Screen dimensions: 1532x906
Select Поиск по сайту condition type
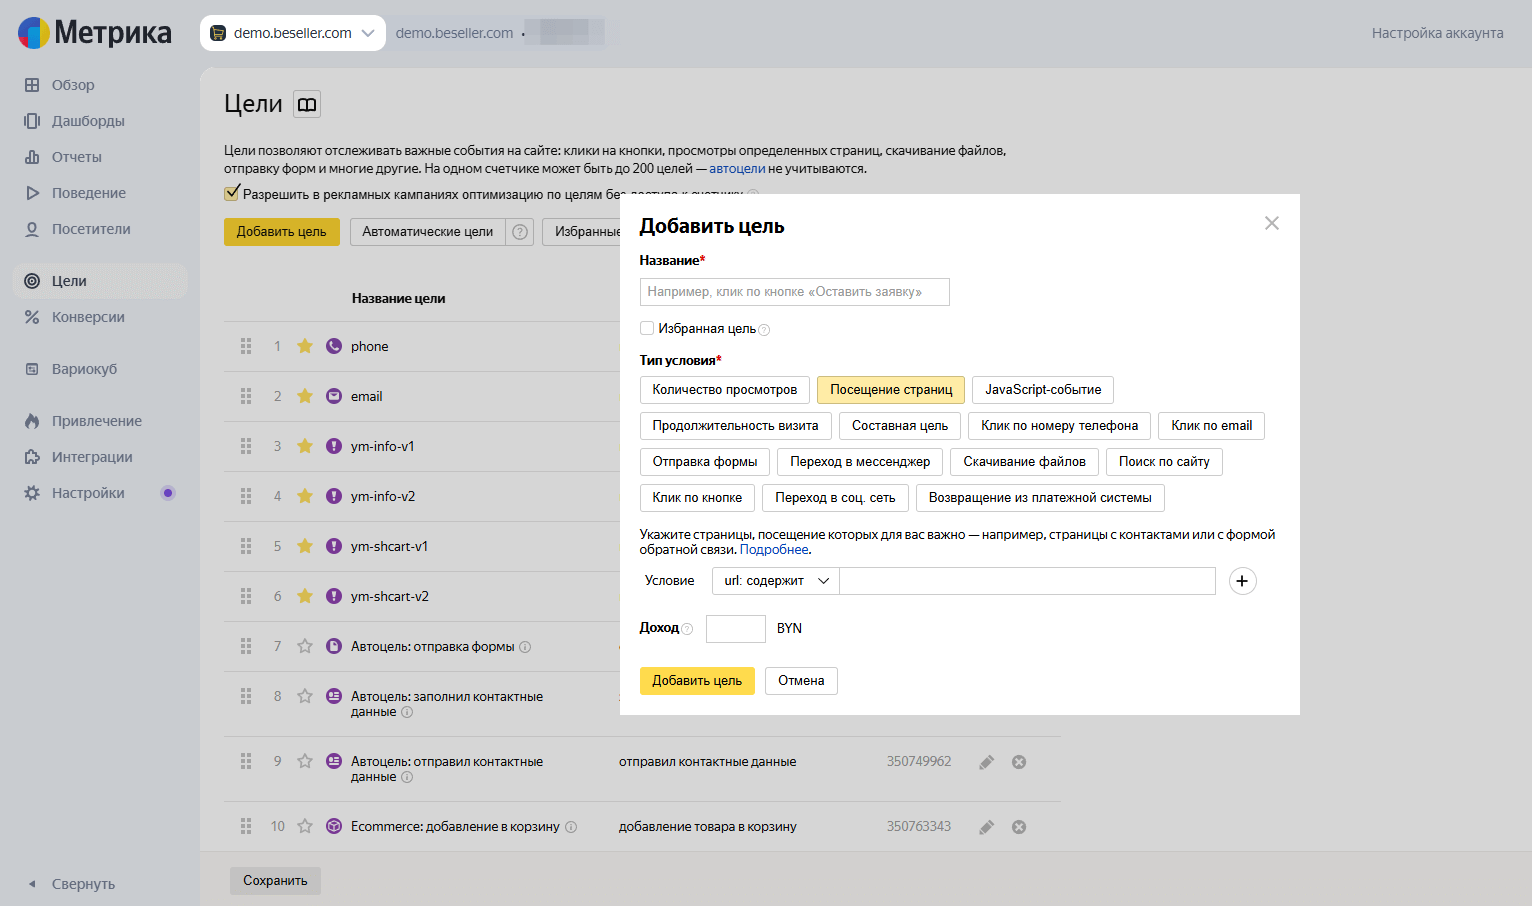tap(1164, 462)
